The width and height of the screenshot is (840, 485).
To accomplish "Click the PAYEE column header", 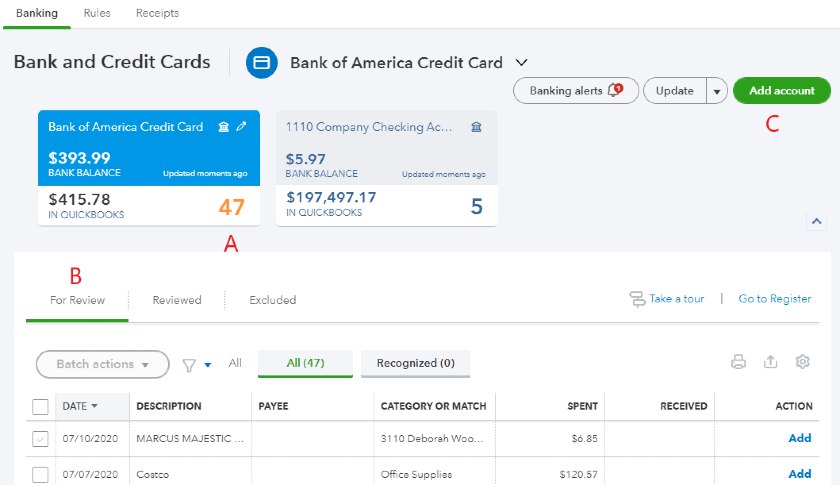I will click(273, 406).
